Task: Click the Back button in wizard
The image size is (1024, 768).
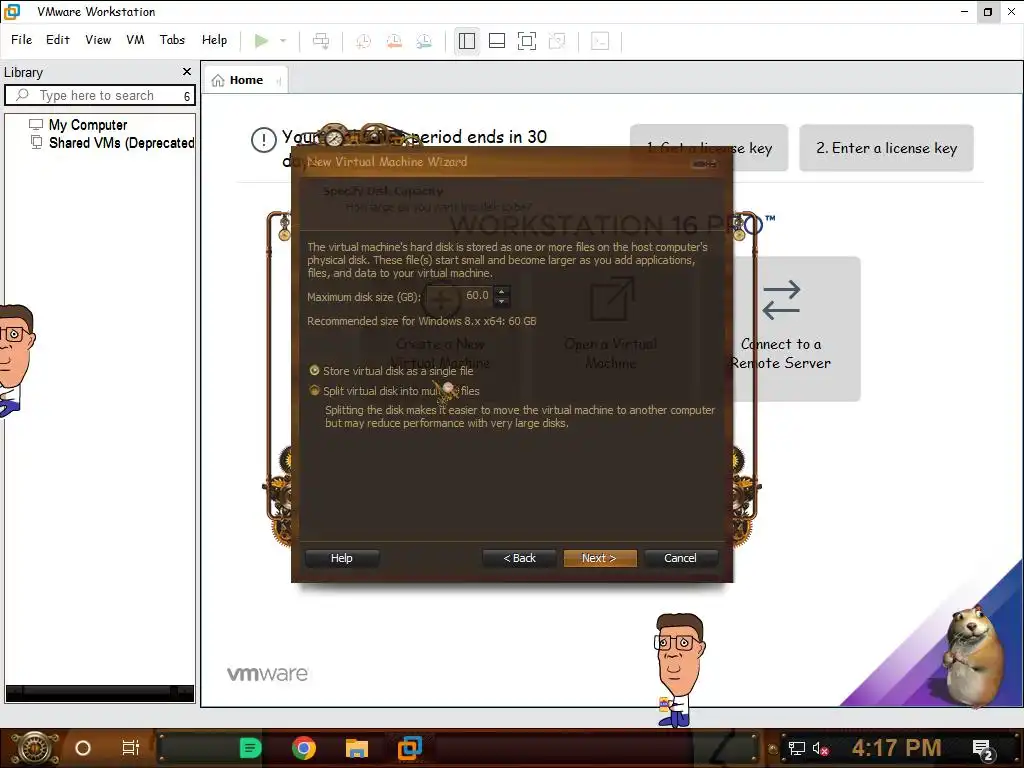Action: (519, 558)
